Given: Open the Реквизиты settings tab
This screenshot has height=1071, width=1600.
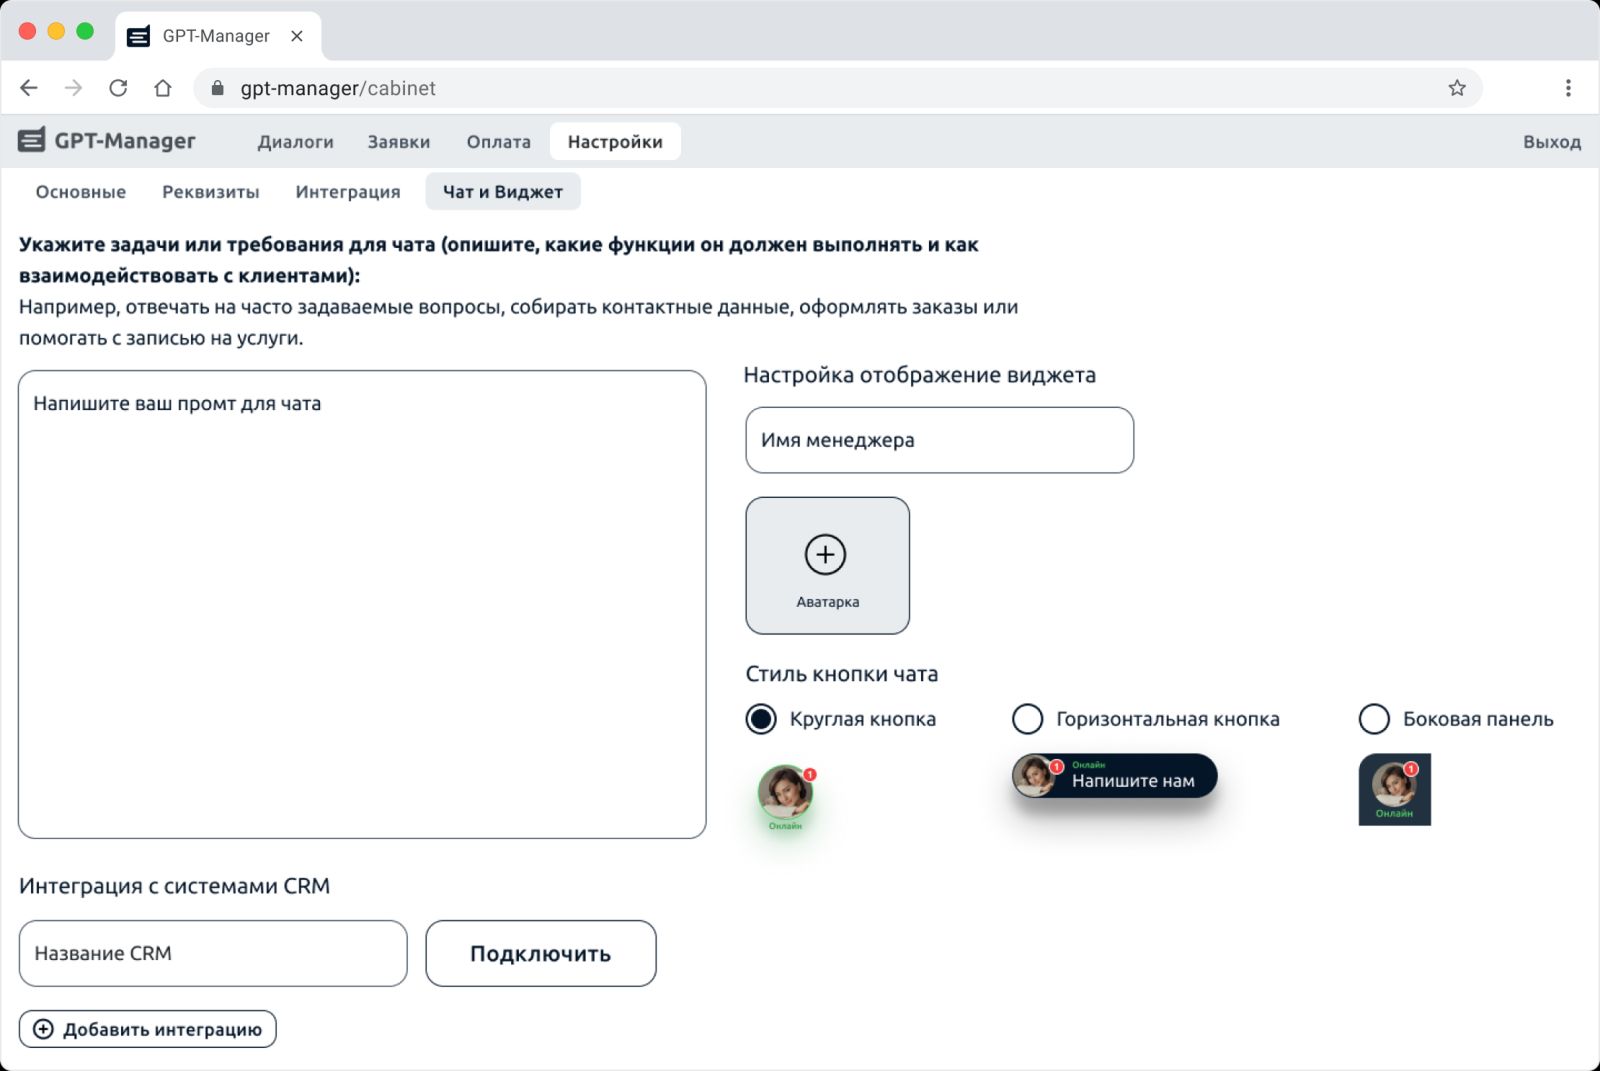Looking at the screenshot, I should [x=210, y=192].
